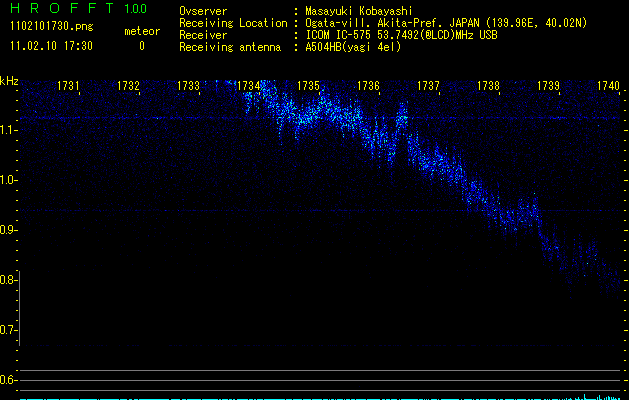Screen dimensions: 629x400
Task: Click the kHz axis unit label
Action: [x=9, y=81]
